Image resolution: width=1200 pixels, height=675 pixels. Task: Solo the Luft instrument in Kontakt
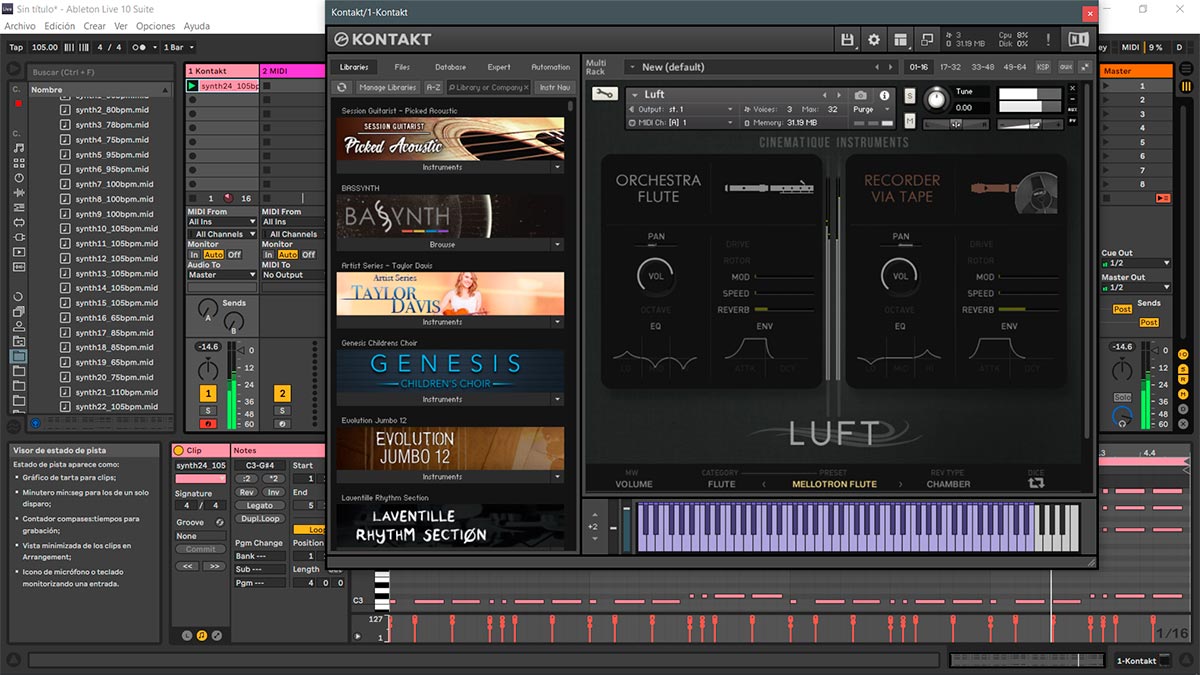[910, 95]
